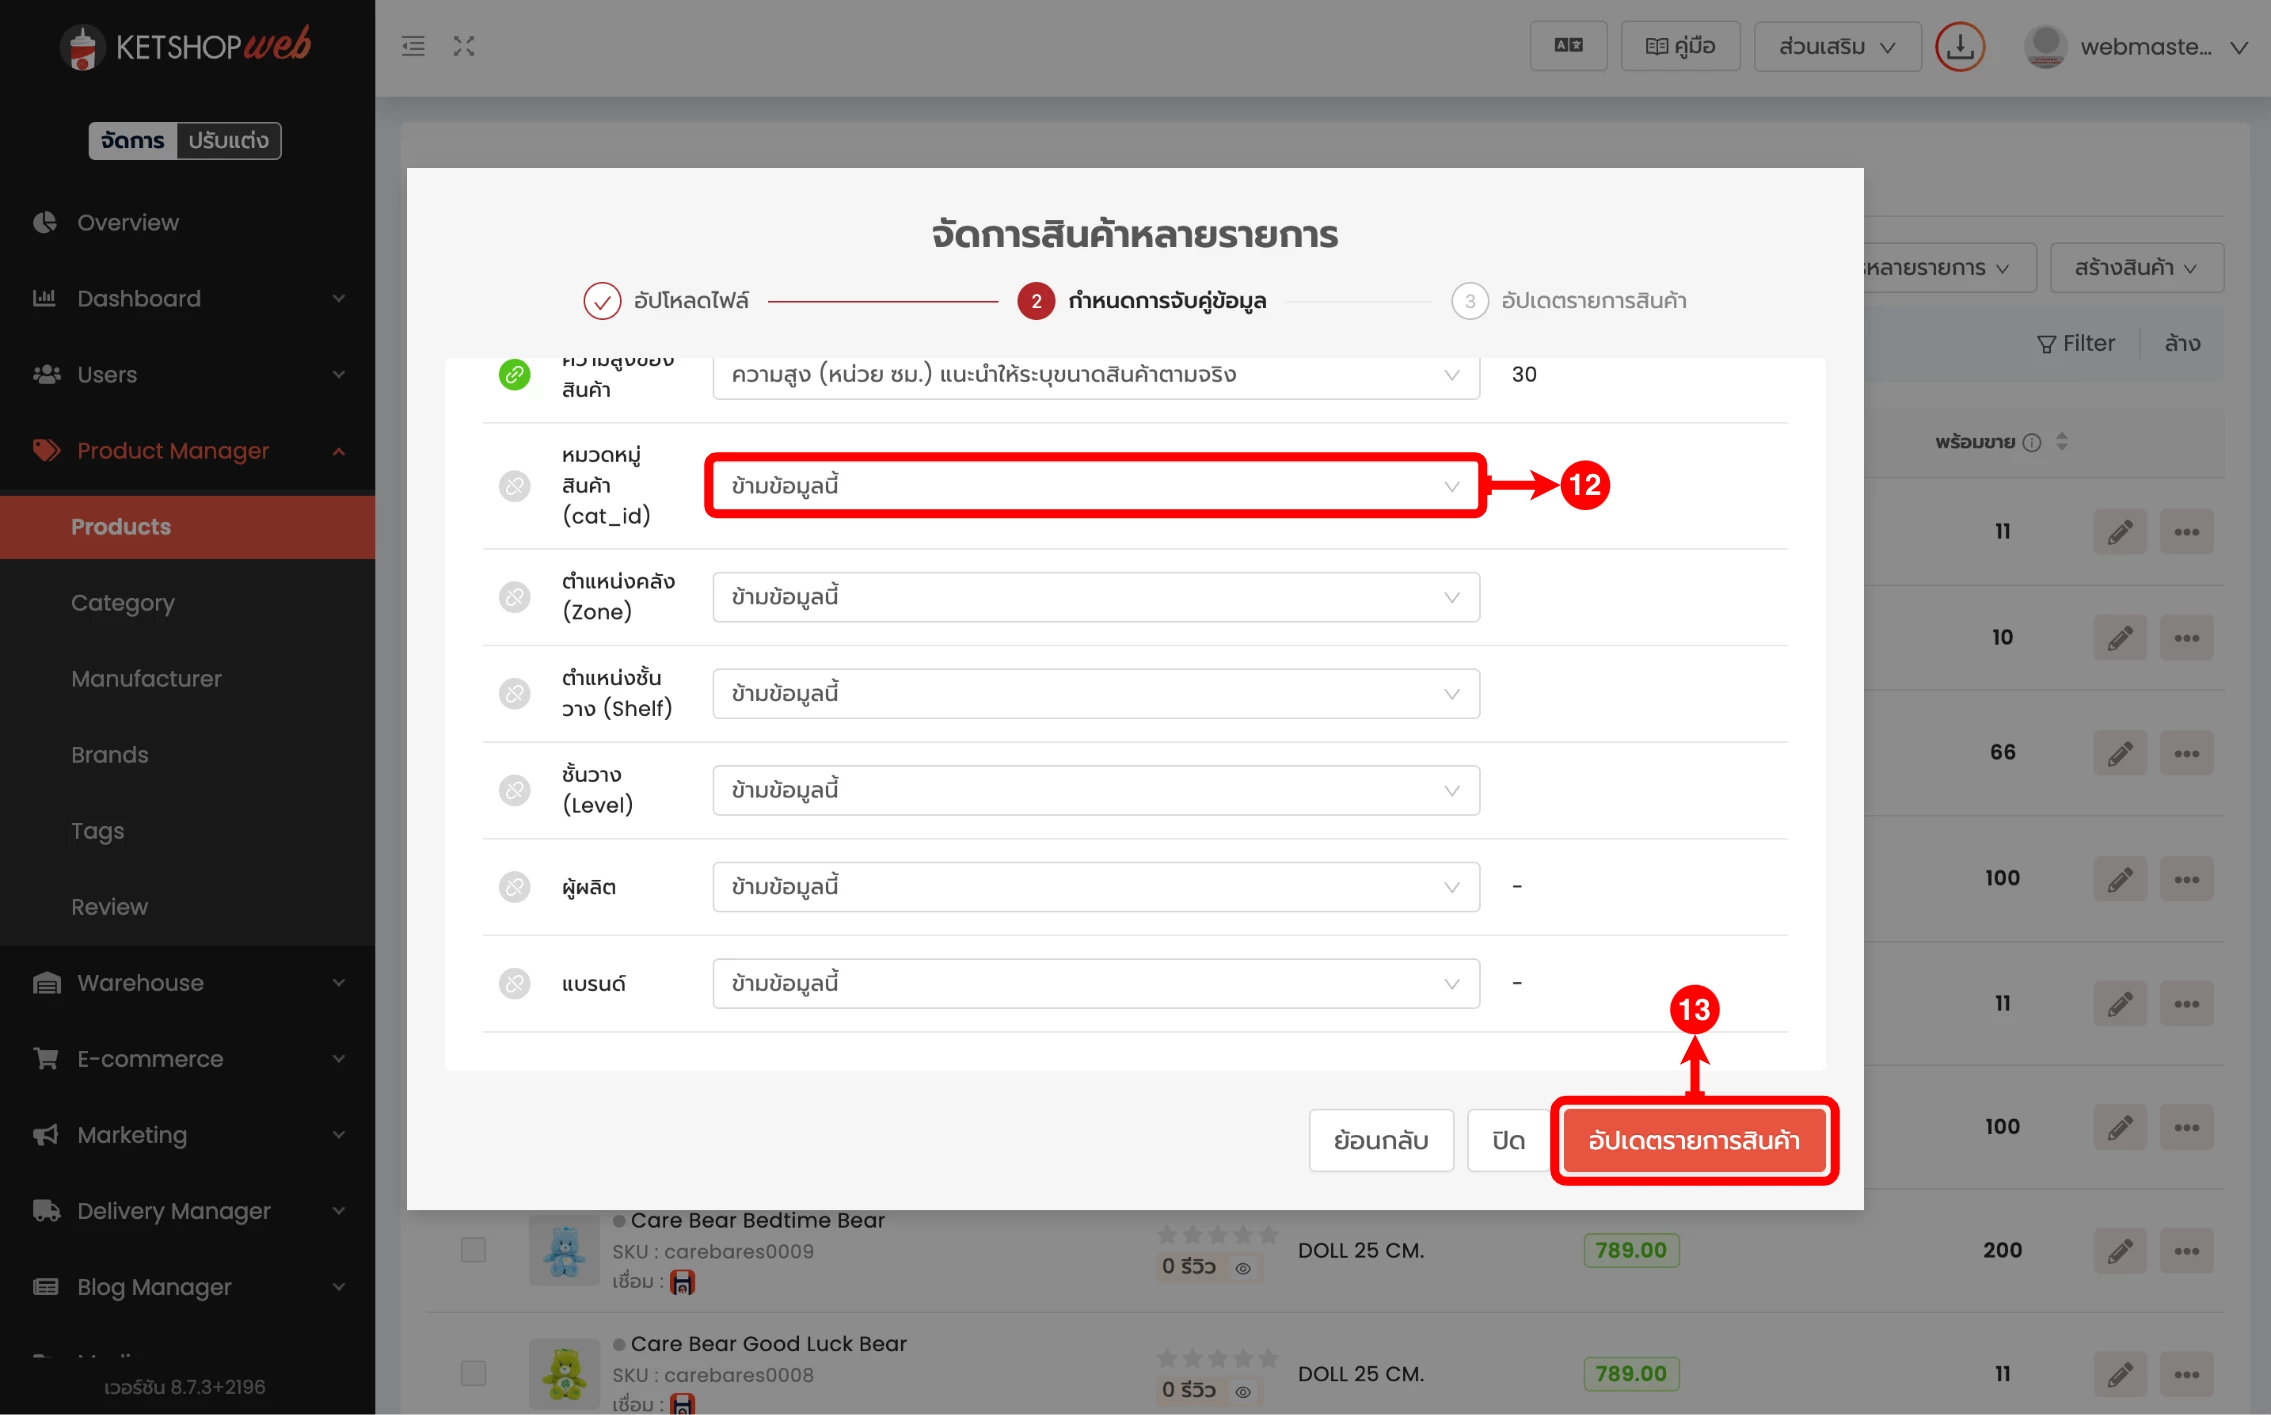Click the อัปเดตรายการสินค้า button
The height and width of the screenshot is (1415, 2271).
tap(1693, 1140)
